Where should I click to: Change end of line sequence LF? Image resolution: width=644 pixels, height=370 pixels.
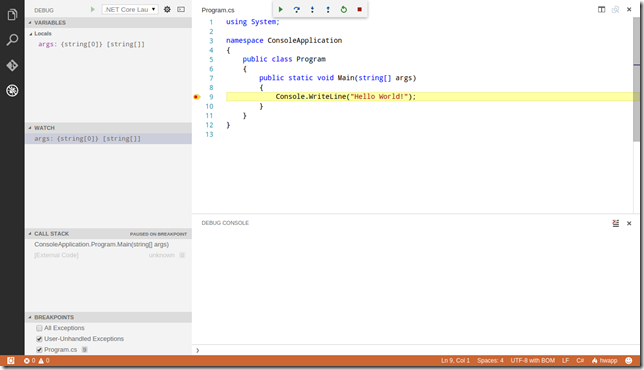coord(566,361)
